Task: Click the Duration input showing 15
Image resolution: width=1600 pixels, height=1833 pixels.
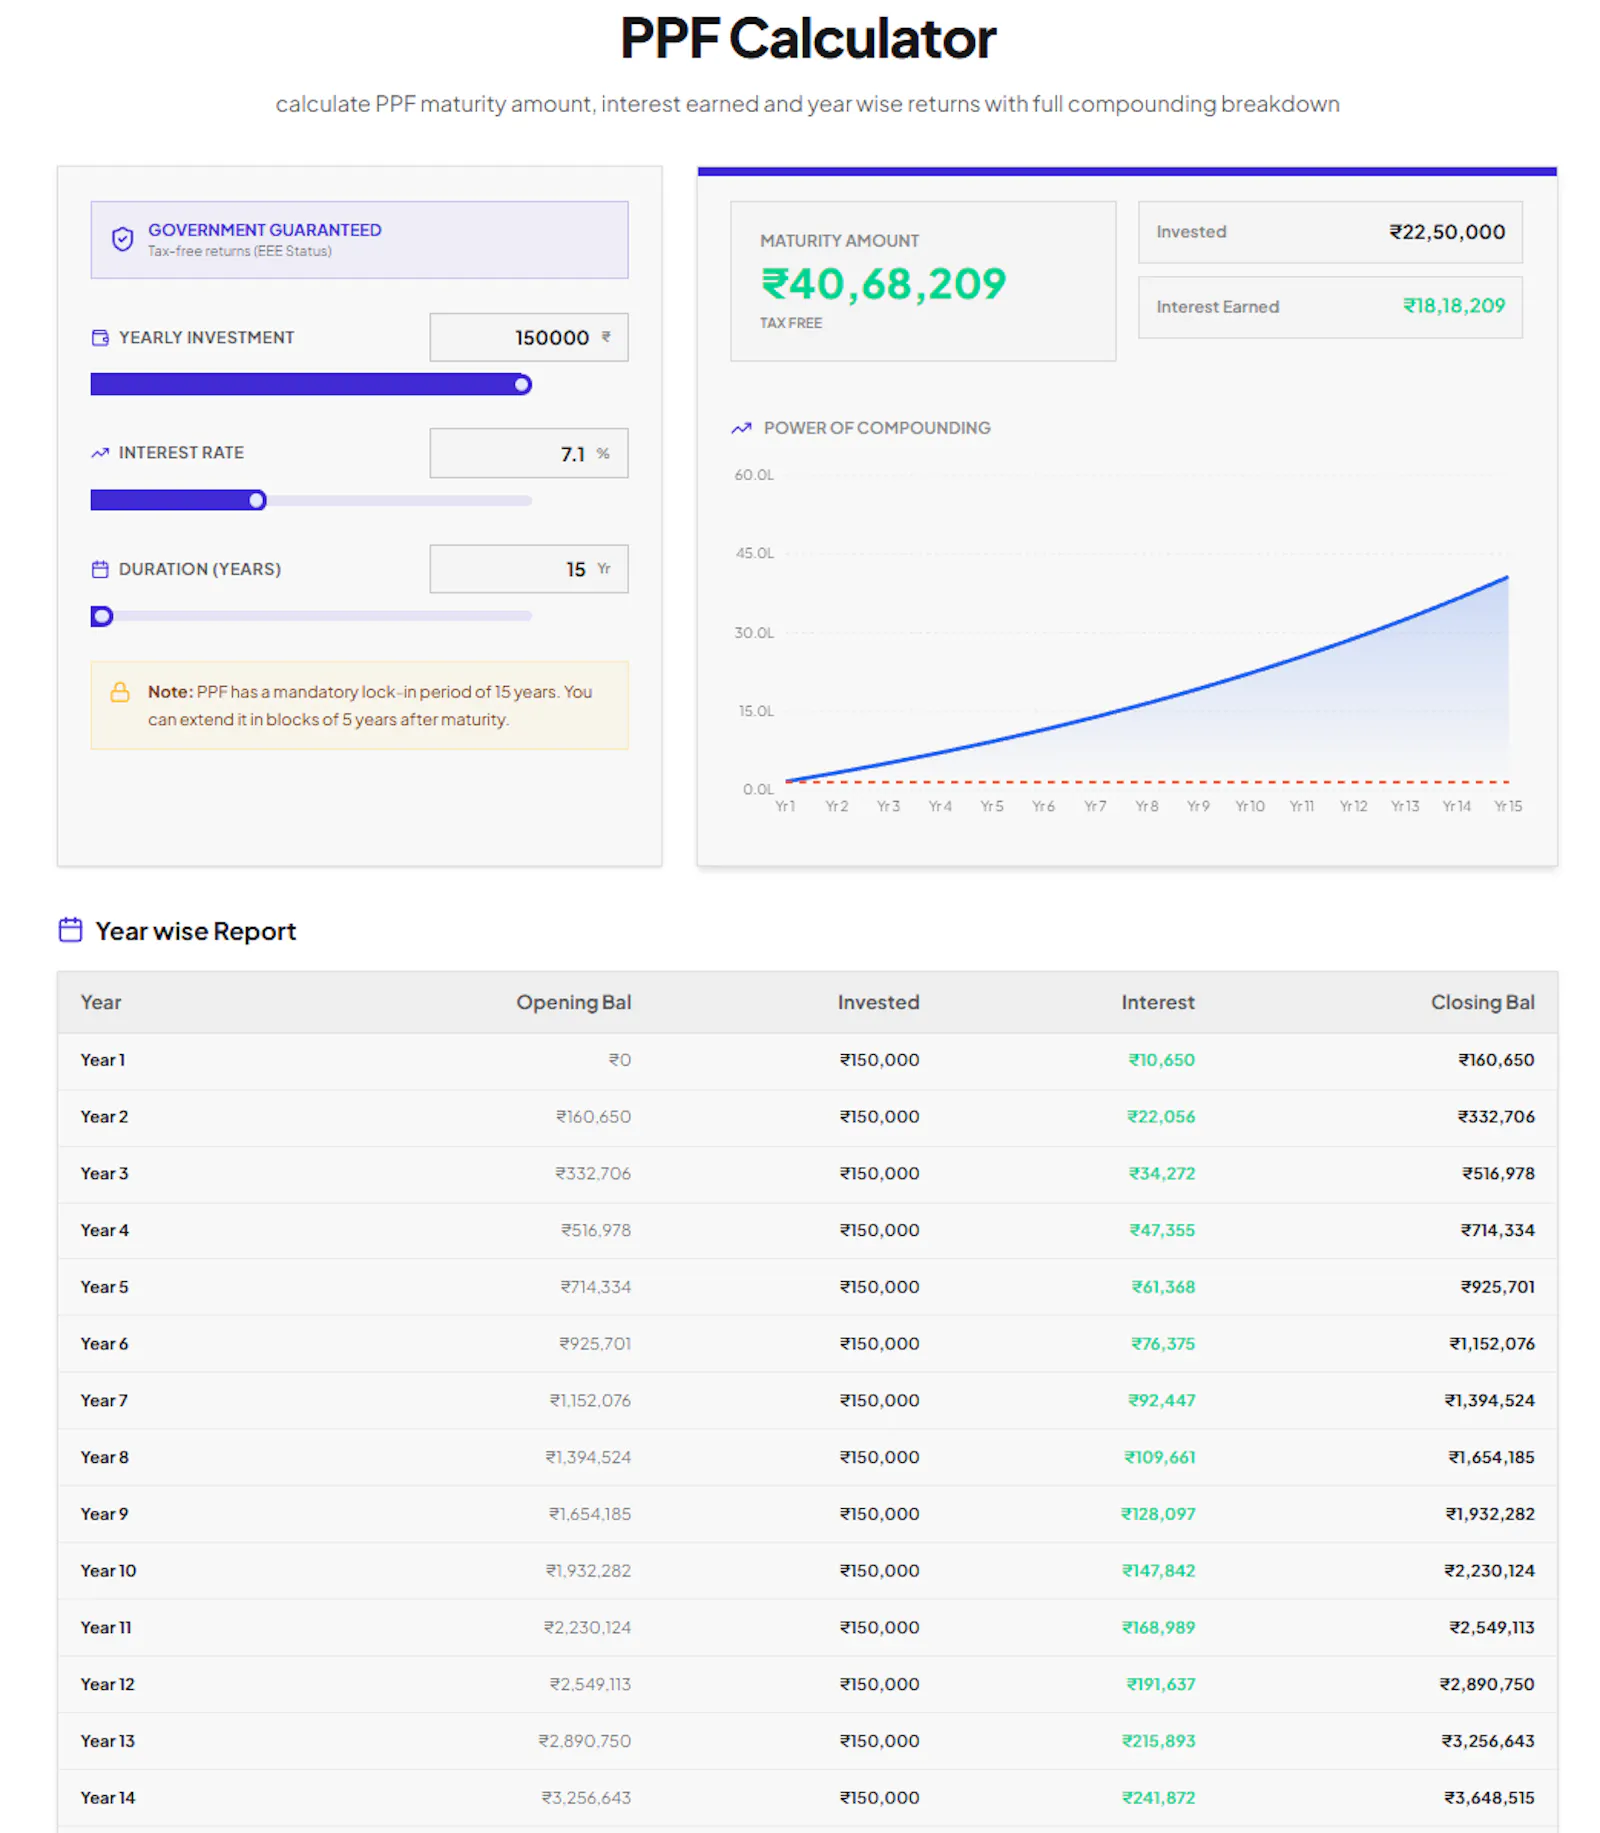Action: click(x=529, y=569)
